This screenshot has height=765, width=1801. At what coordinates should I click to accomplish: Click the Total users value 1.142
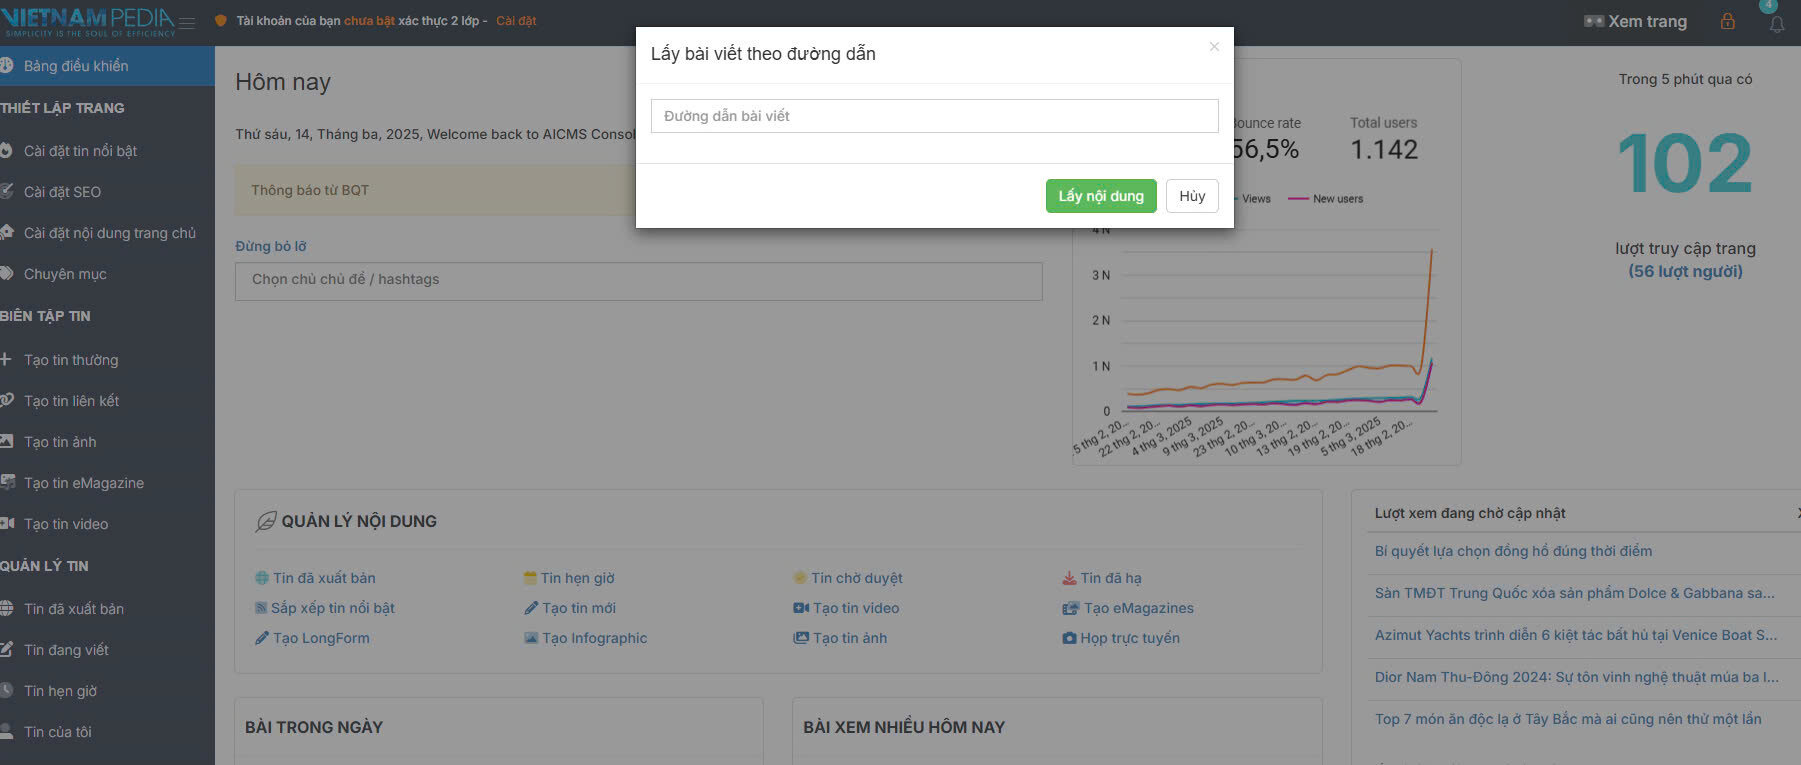pyautogui.click(x=1384, y=150)
